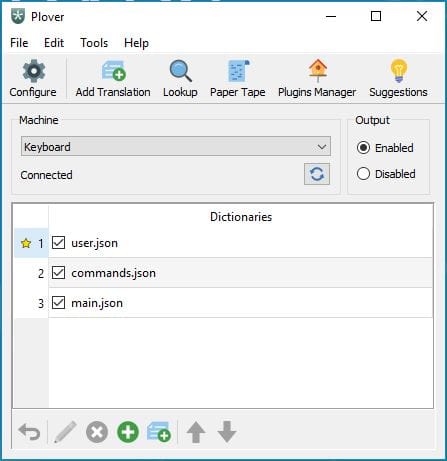This screenshot has width=447, height=461.
Task: Open the Plugins Manager birdhouse icon
Action: [318, 71]
